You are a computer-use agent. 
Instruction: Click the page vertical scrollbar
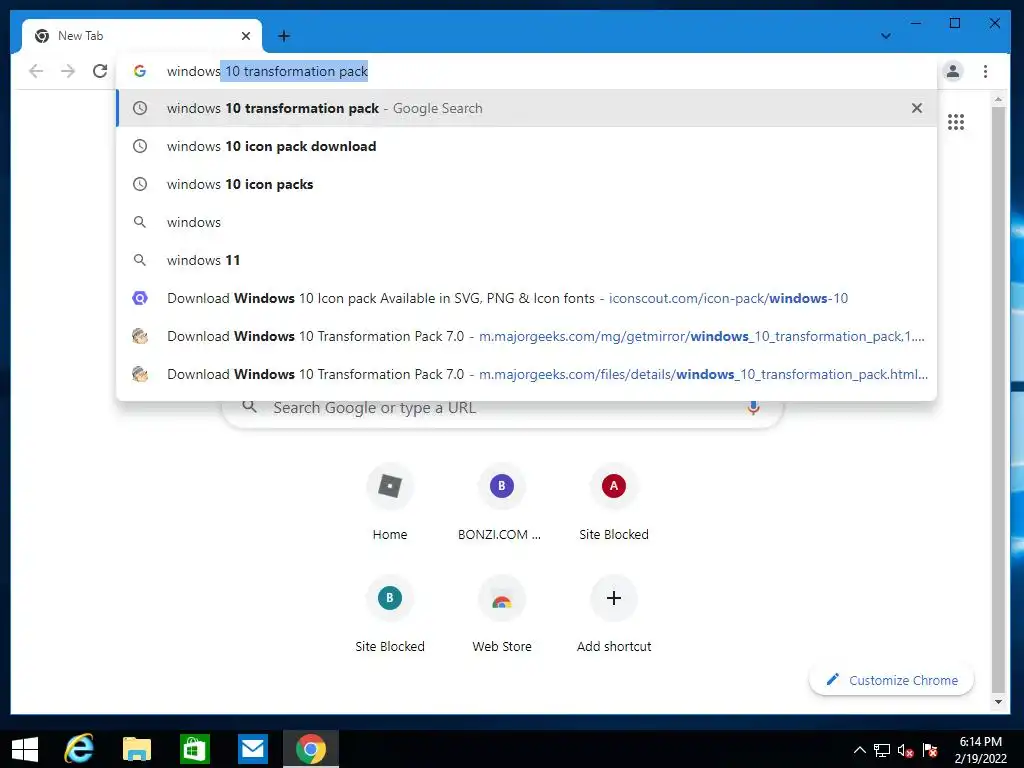(x=998, y=400)
